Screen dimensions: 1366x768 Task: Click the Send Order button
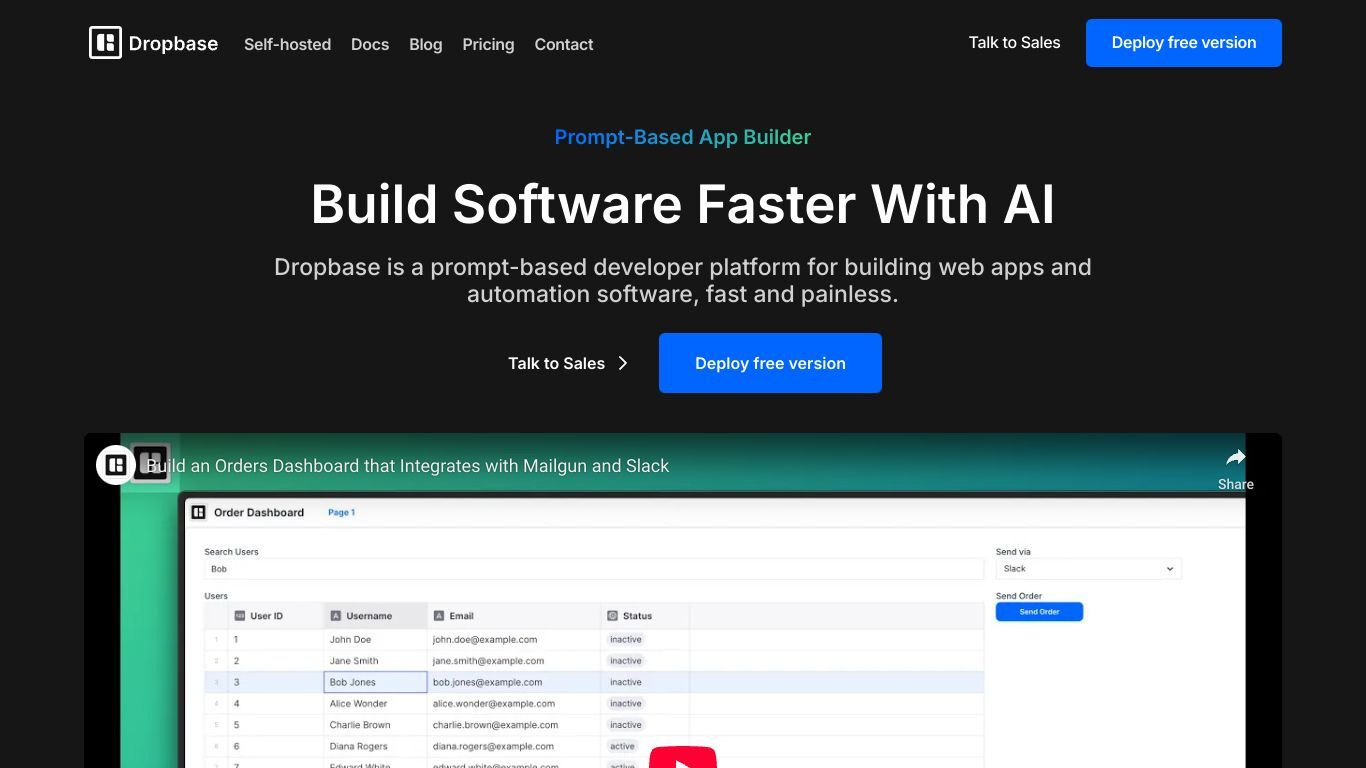pyautogui.click(x=1039, y=612)
